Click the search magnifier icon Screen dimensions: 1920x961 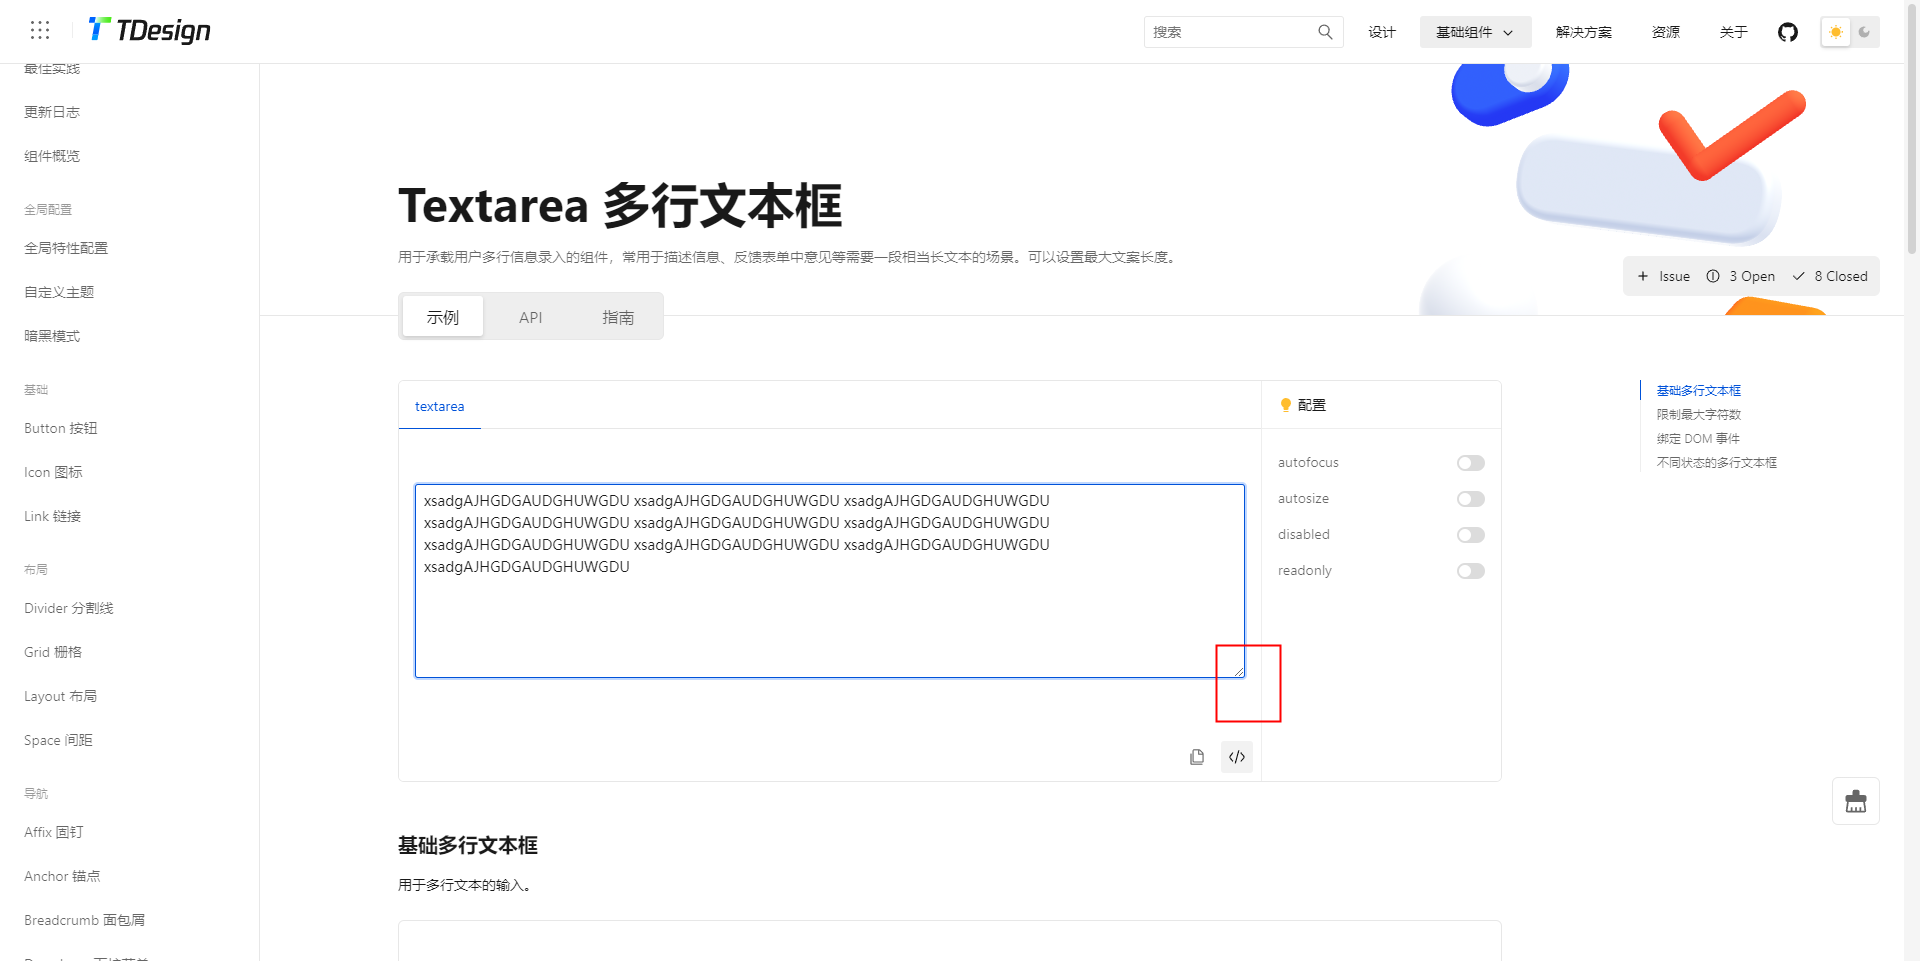(x=1325, y=31)
